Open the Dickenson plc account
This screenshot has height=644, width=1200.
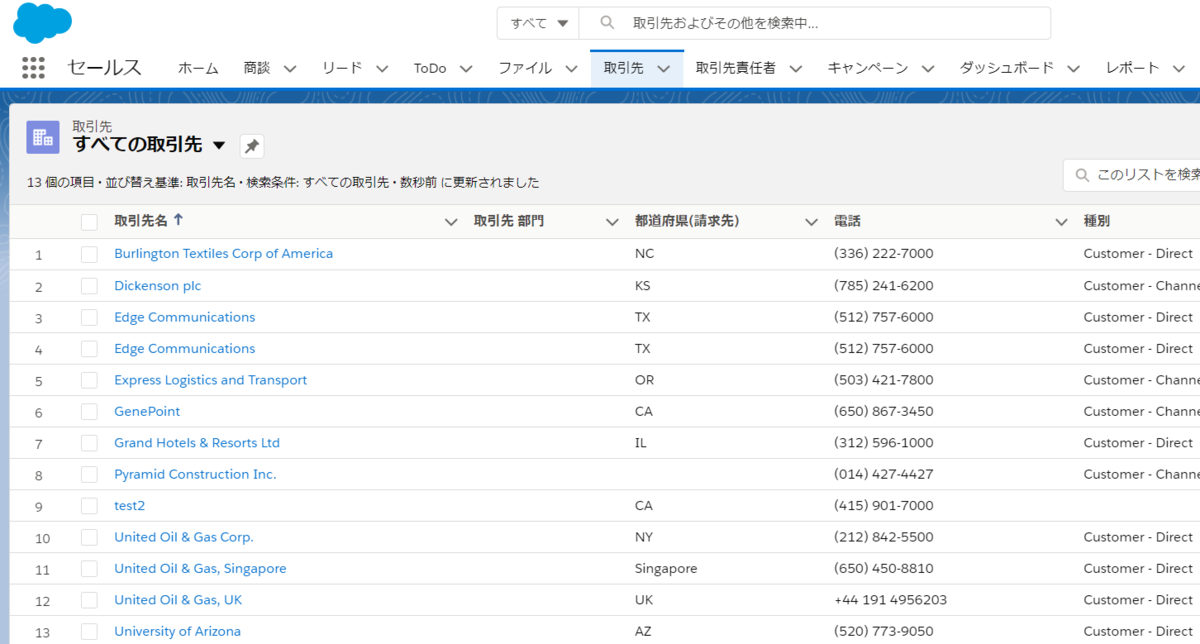tap(157, 286)
